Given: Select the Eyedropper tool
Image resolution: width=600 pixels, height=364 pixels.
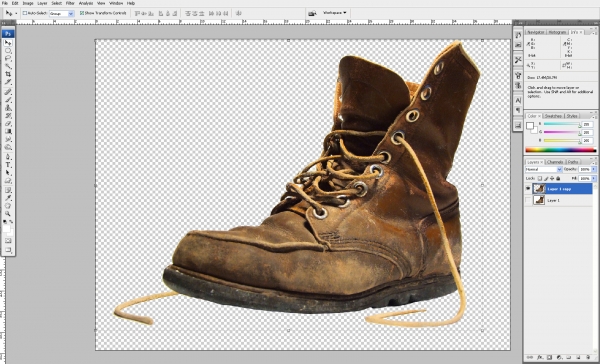Looking at the screenshot, I should coord(8,198).
